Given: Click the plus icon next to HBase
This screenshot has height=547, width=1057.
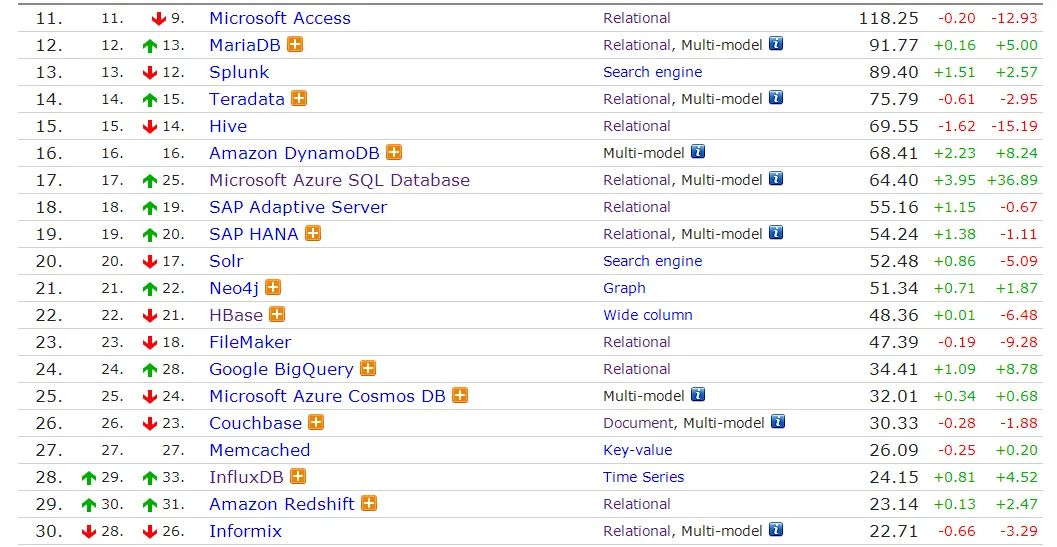Looking at the screenshot, I should point(276,314).
